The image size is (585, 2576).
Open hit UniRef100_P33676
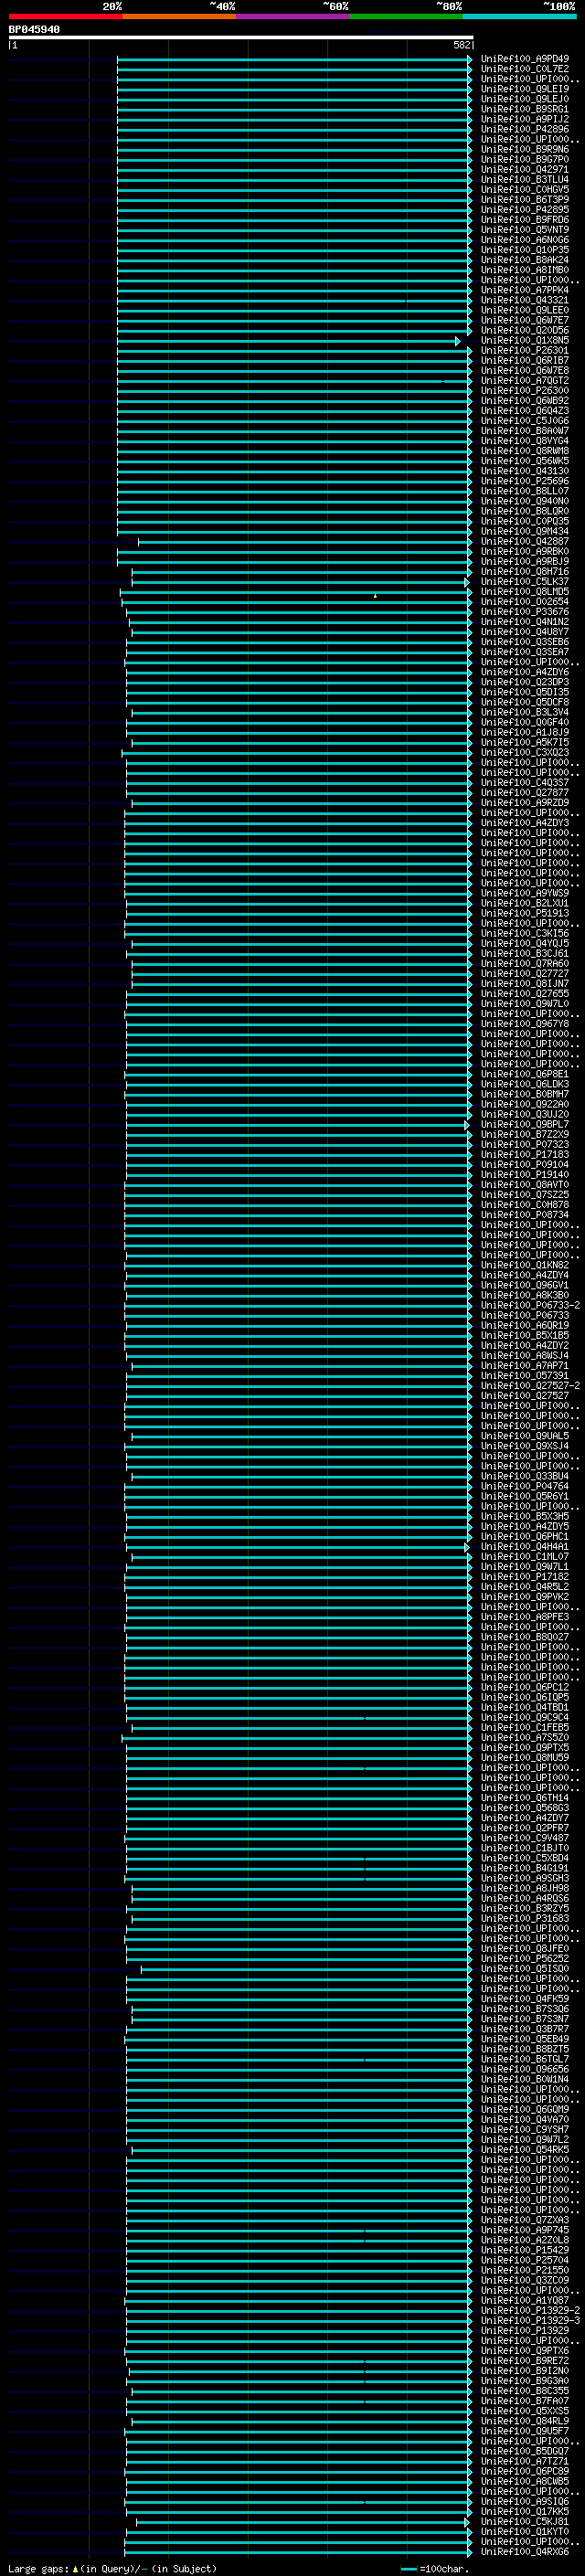pyautogui.click(x=524, y=612)
